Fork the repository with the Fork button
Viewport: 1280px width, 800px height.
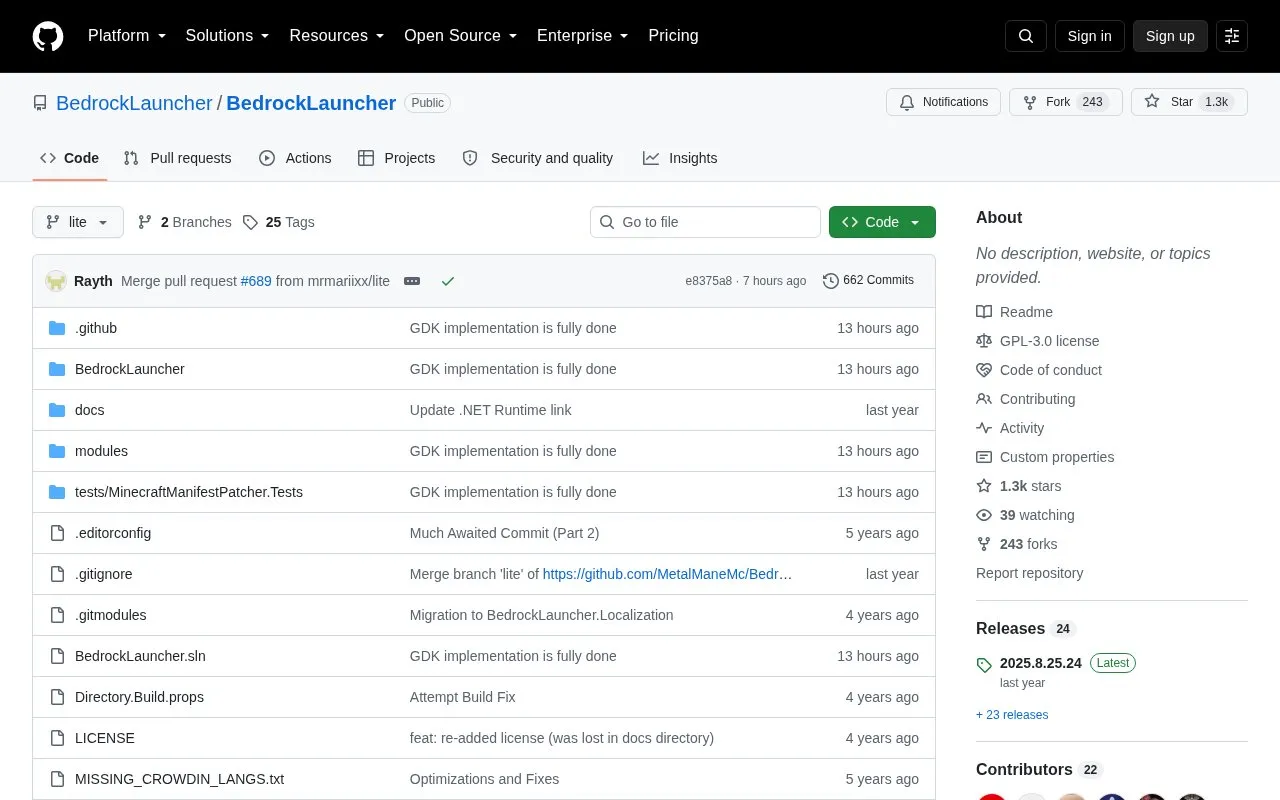1066,102
